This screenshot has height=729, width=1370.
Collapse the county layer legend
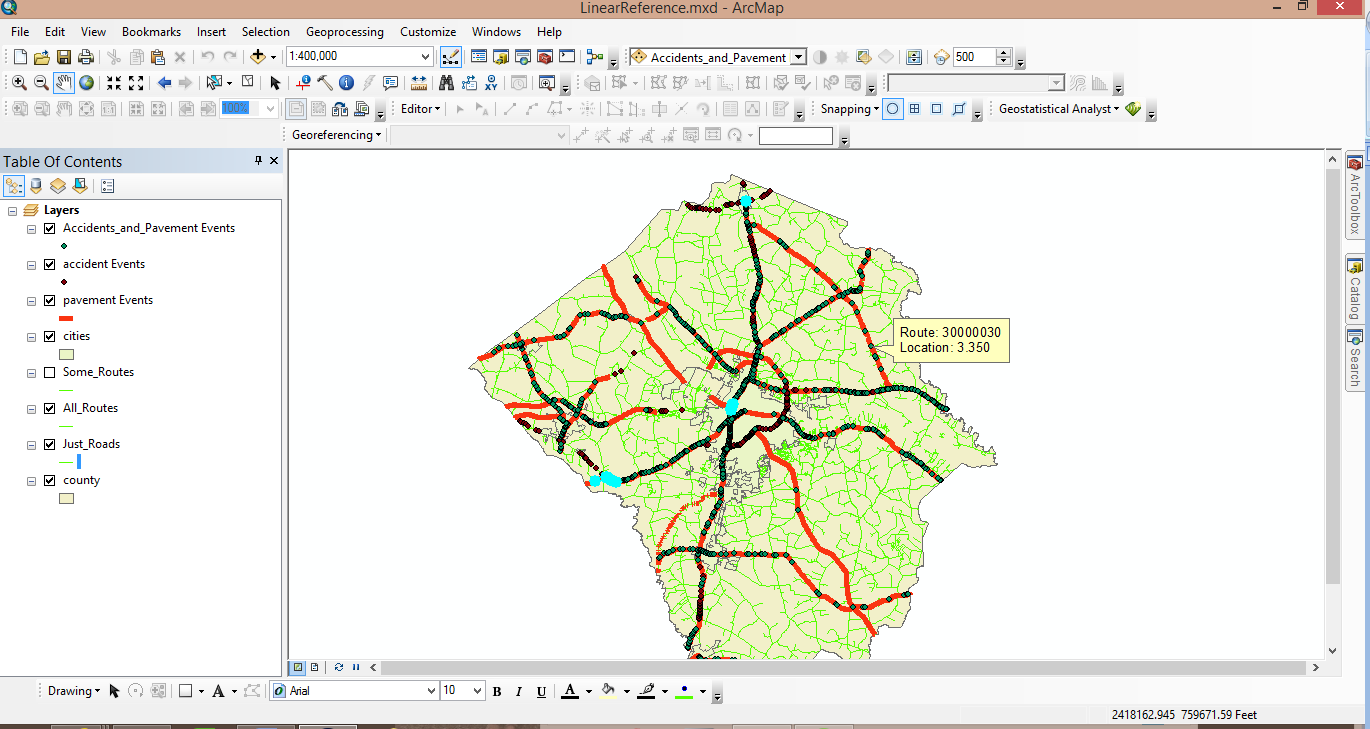click(x=32, y=481)
